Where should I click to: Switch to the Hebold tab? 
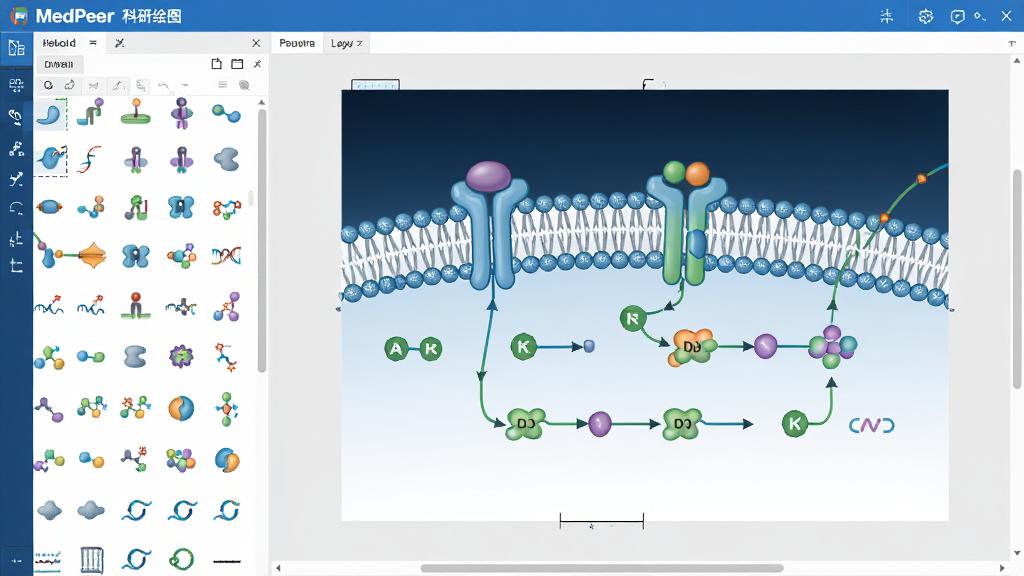[59, 43]
